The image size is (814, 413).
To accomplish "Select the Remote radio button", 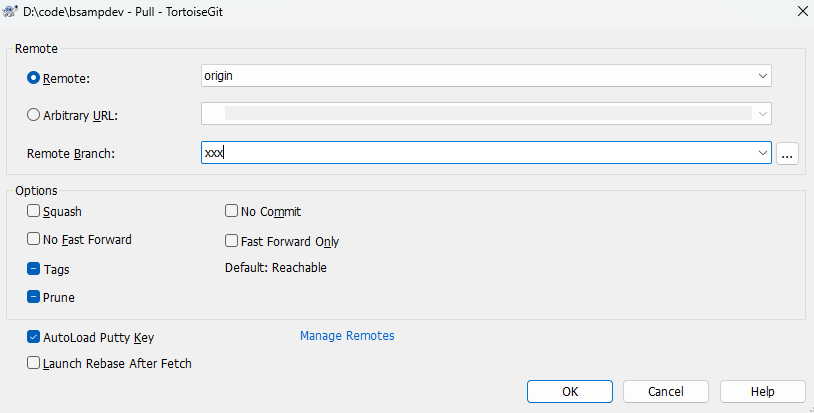I will click(33, 78).
